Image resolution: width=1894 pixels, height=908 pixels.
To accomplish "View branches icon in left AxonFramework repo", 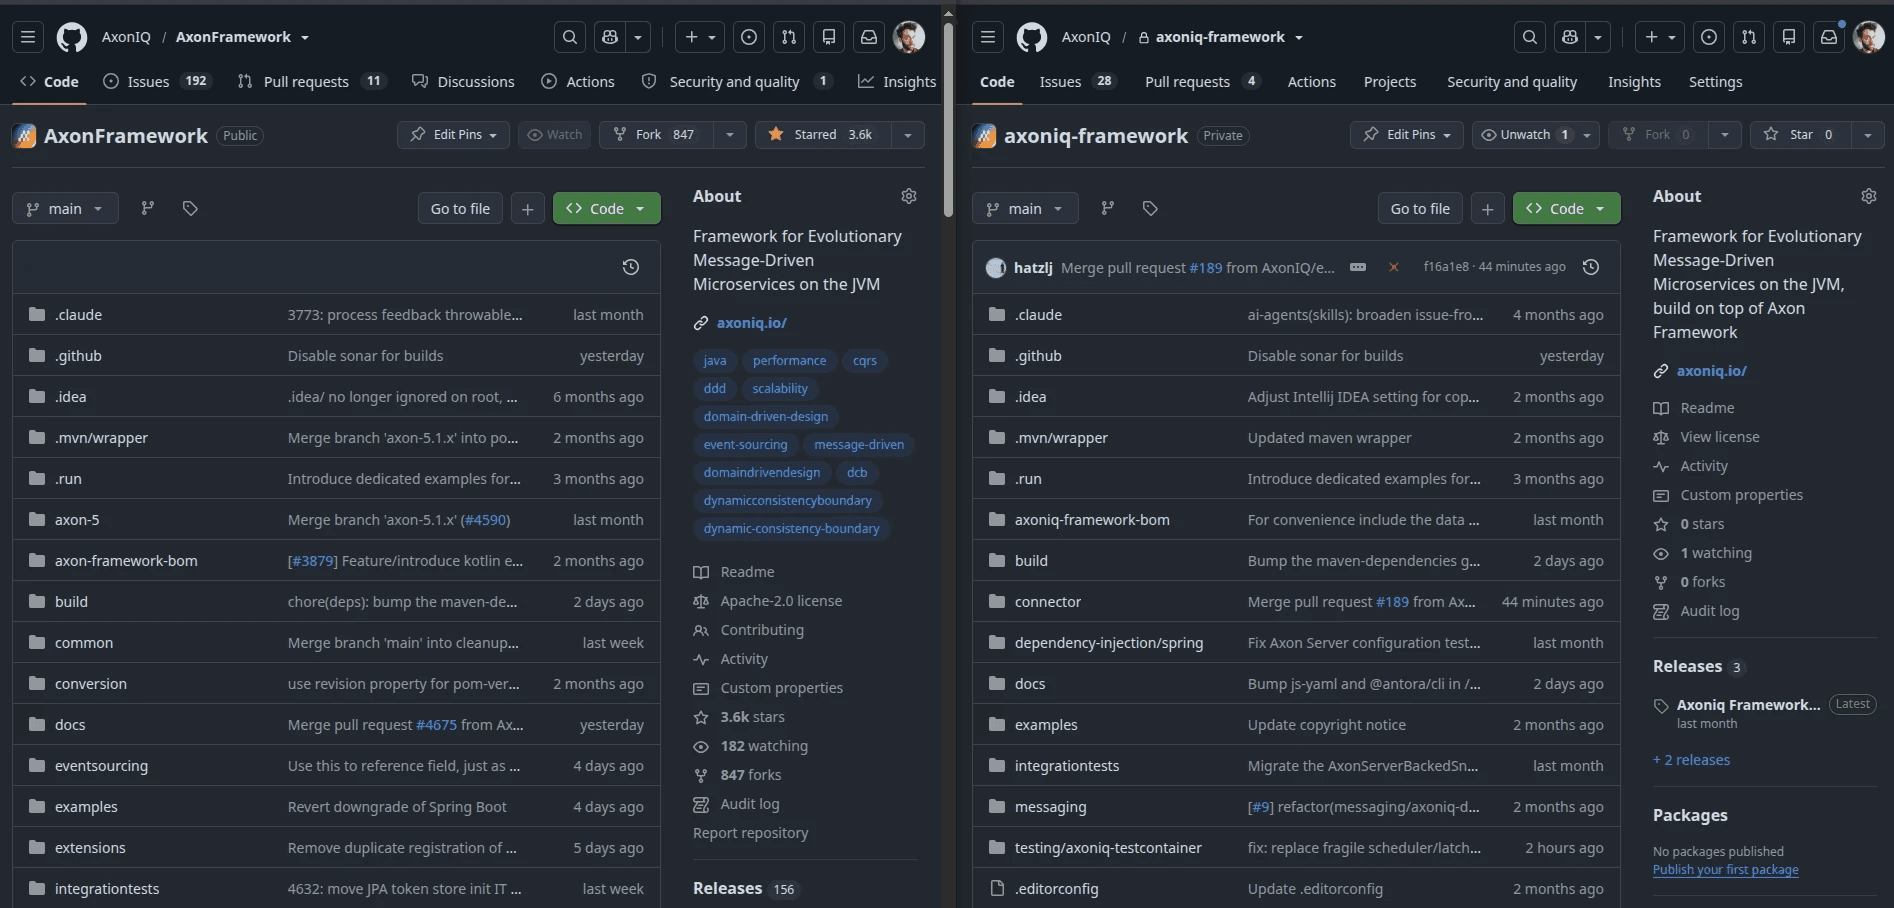I will pyautogui.click(x=148, y=208).
